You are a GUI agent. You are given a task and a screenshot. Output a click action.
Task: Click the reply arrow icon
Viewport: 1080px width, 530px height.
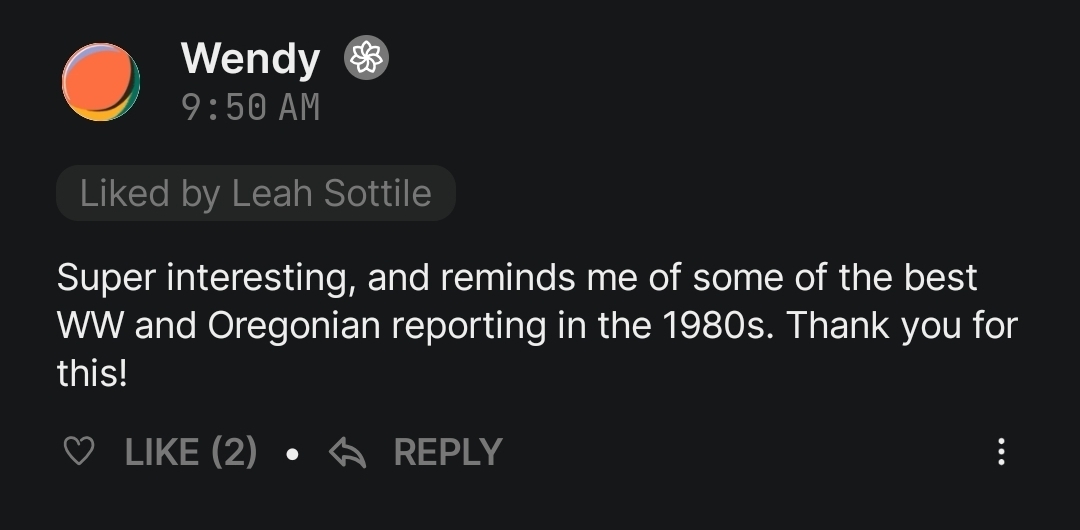pyautogui.click(x=347, y=453)
